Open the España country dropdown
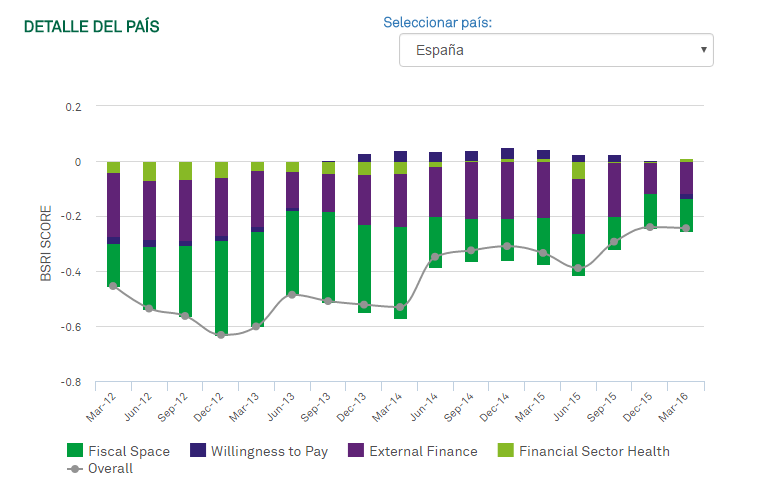Viewport: 776px width, 492px height. pos(556,50)
